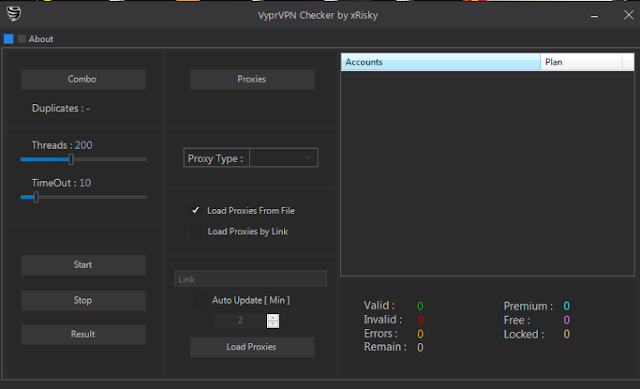The height and width of the screenshot is (389, 640).
Task: Increase the auto update minutes stepper
Action: coord(273,318)
